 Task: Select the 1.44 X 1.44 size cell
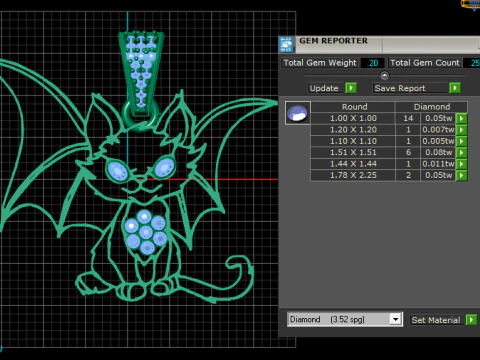coord(353,164)
